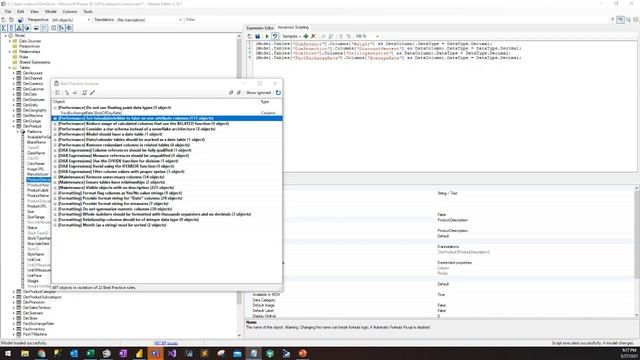Toggle display of hierarchies in the model tree
Screen dimensions: 640x360
click(19, 28)
